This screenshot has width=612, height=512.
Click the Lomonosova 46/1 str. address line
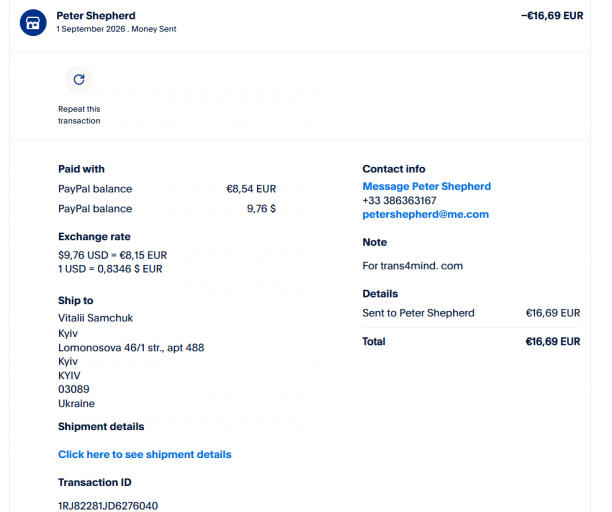[131, 347]
